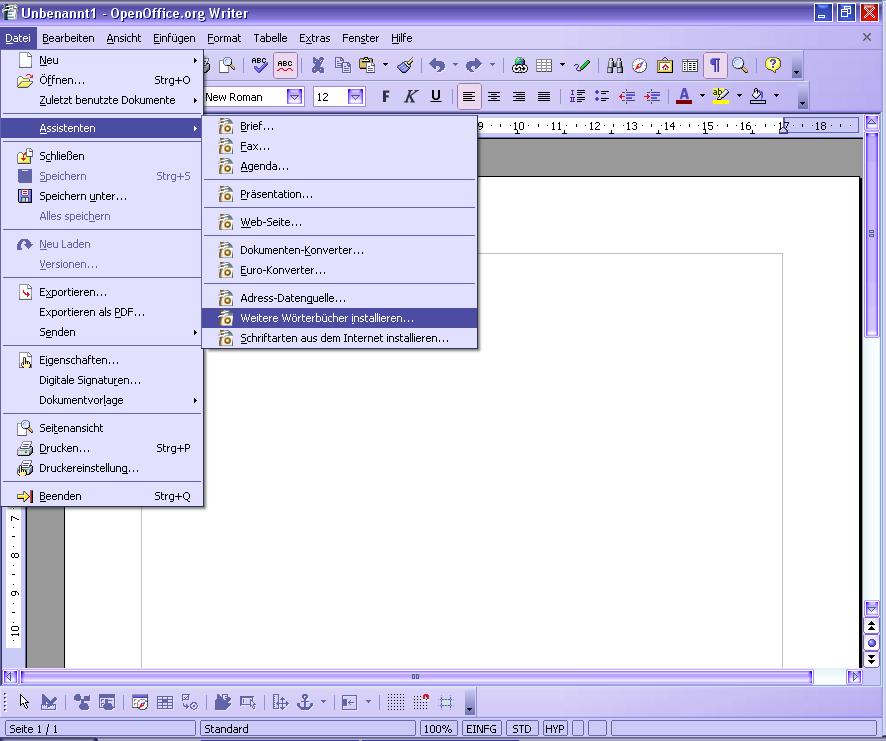Click the Data Sources icon

tap(689, 66)
